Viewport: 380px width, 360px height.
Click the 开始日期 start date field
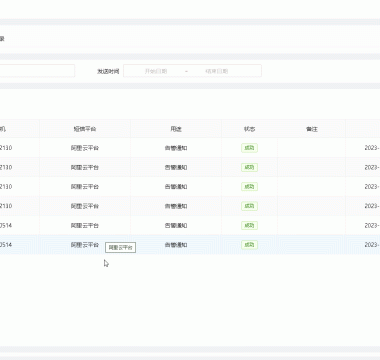156,71
